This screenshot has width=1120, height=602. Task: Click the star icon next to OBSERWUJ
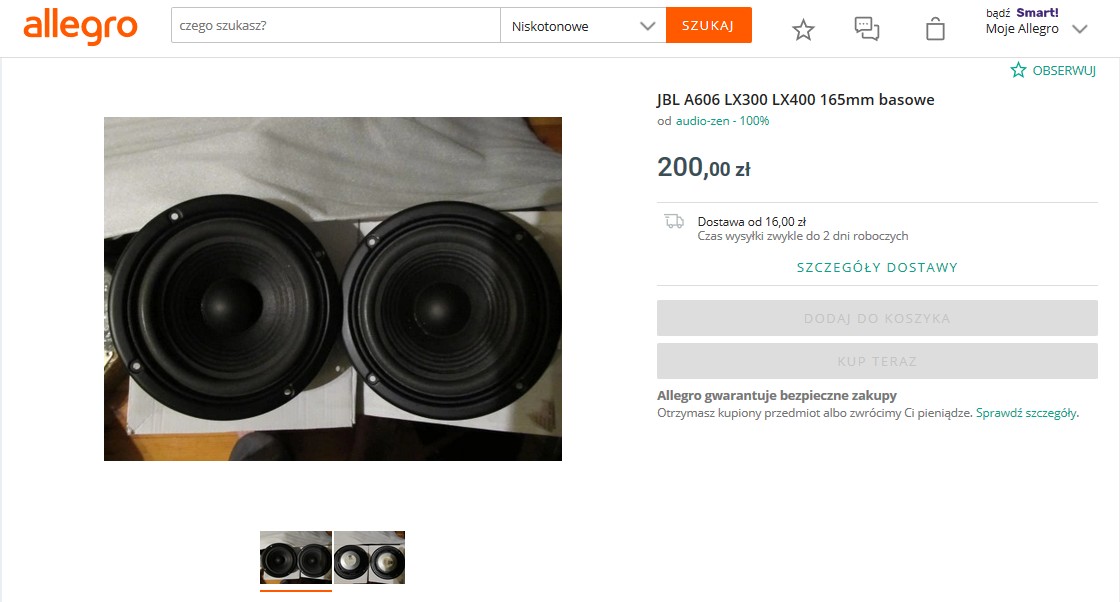(x=1018, y=70)
